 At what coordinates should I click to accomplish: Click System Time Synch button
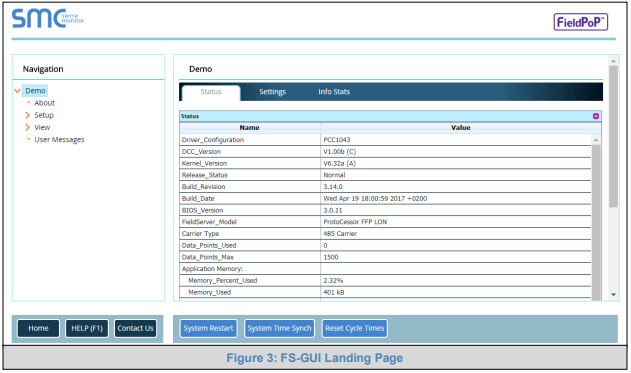click(x=279, y=328)
